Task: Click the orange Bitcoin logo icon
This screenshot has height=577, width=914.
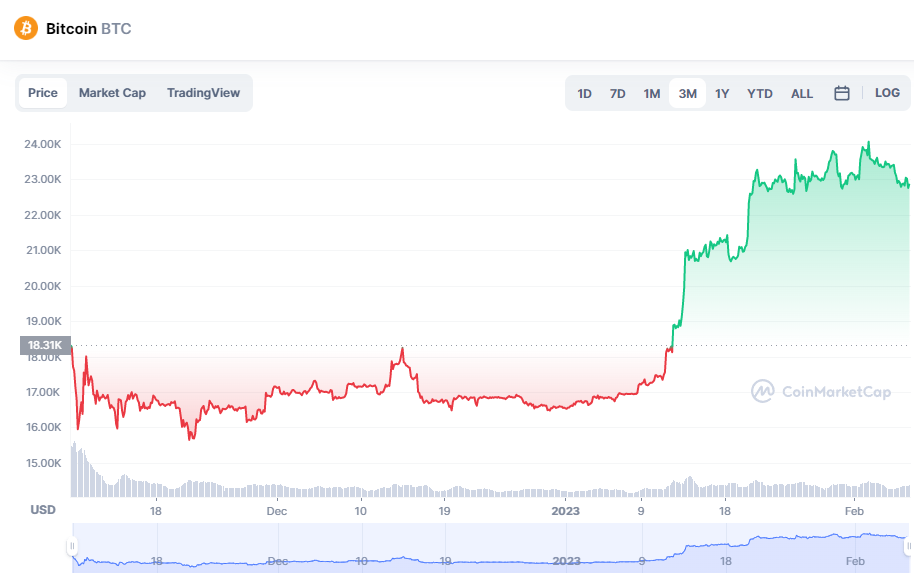Action: pos(26,28)
